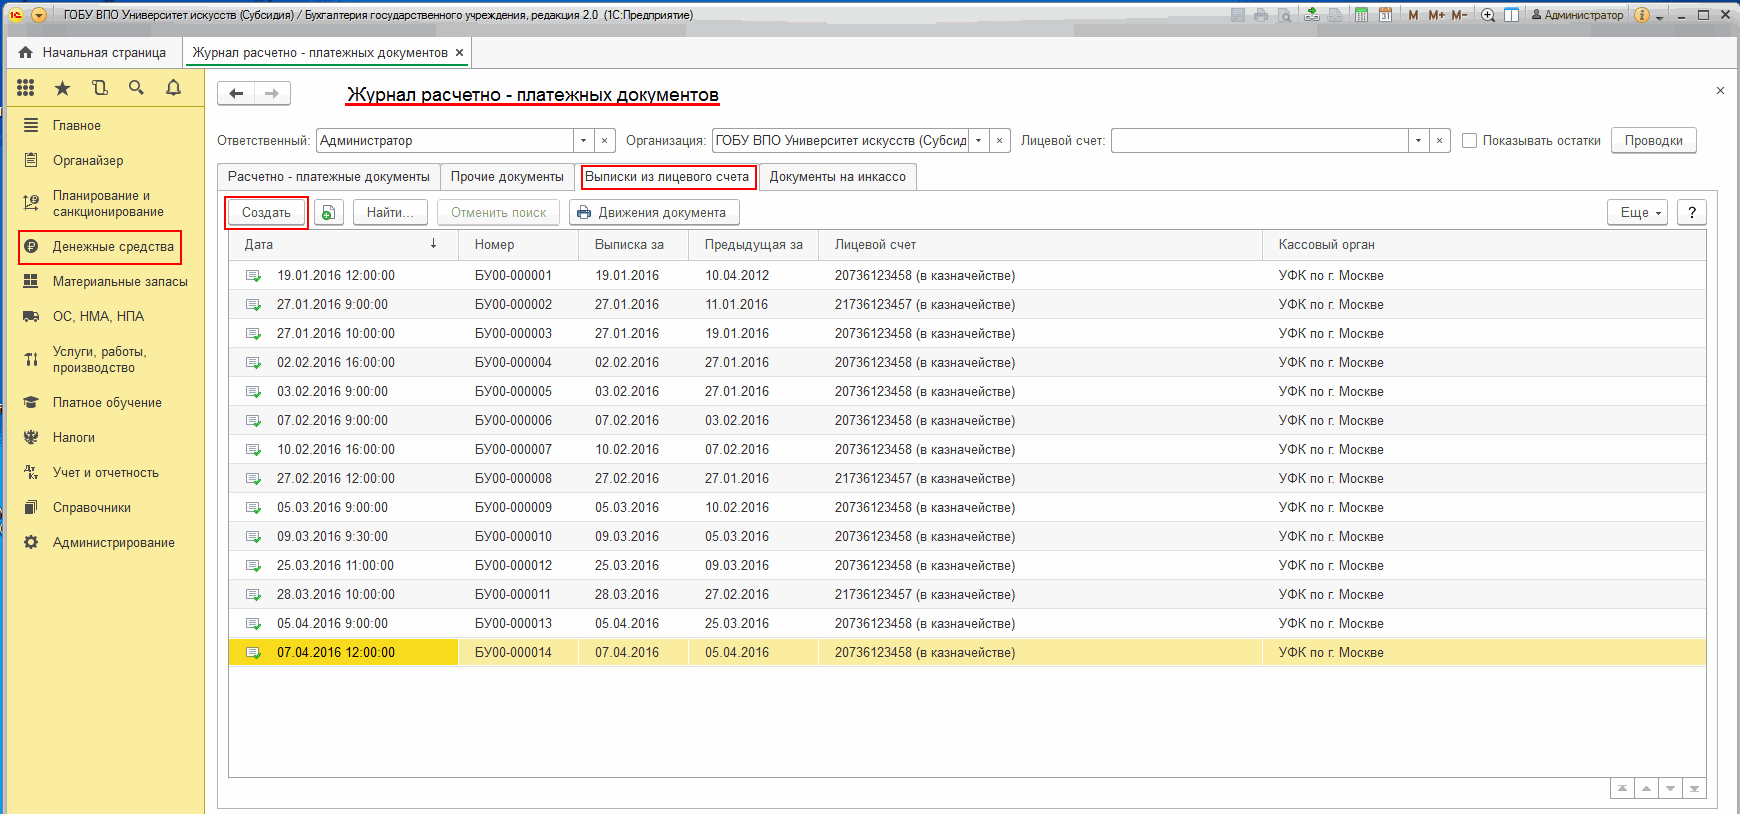1740x814 pixels.
Task: Expand the Организация dropdown
Action: [978, 141]
